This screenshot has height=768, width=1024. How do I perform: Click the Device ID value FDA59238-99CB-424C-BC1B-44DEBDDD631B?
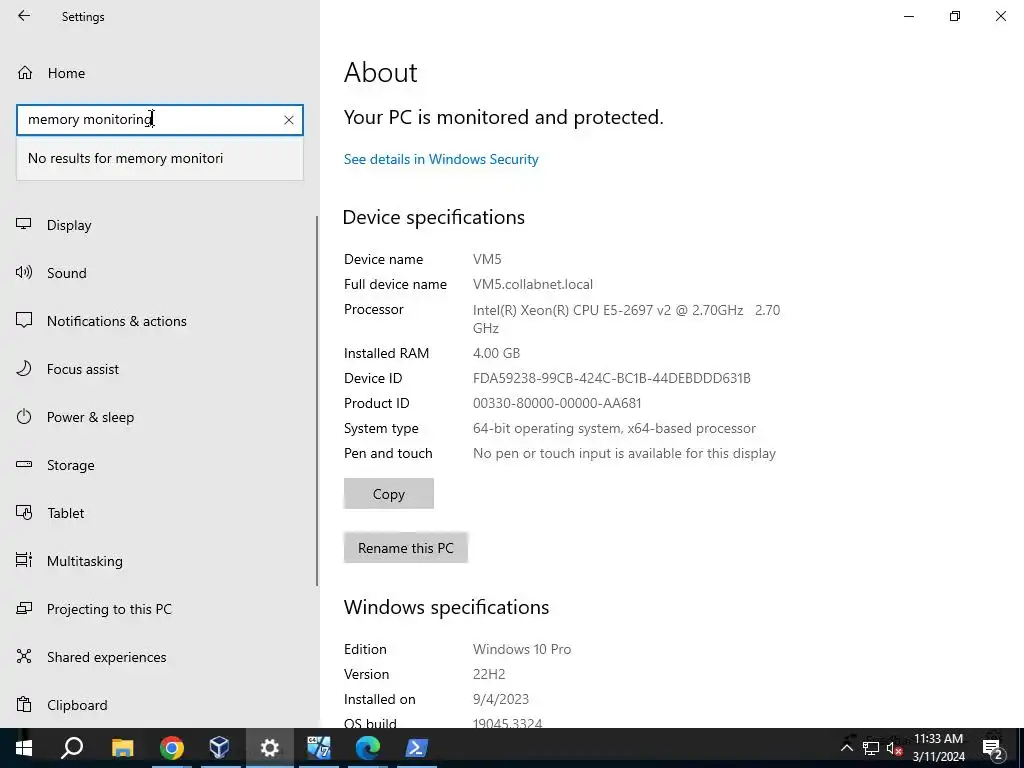click(612, 378)
